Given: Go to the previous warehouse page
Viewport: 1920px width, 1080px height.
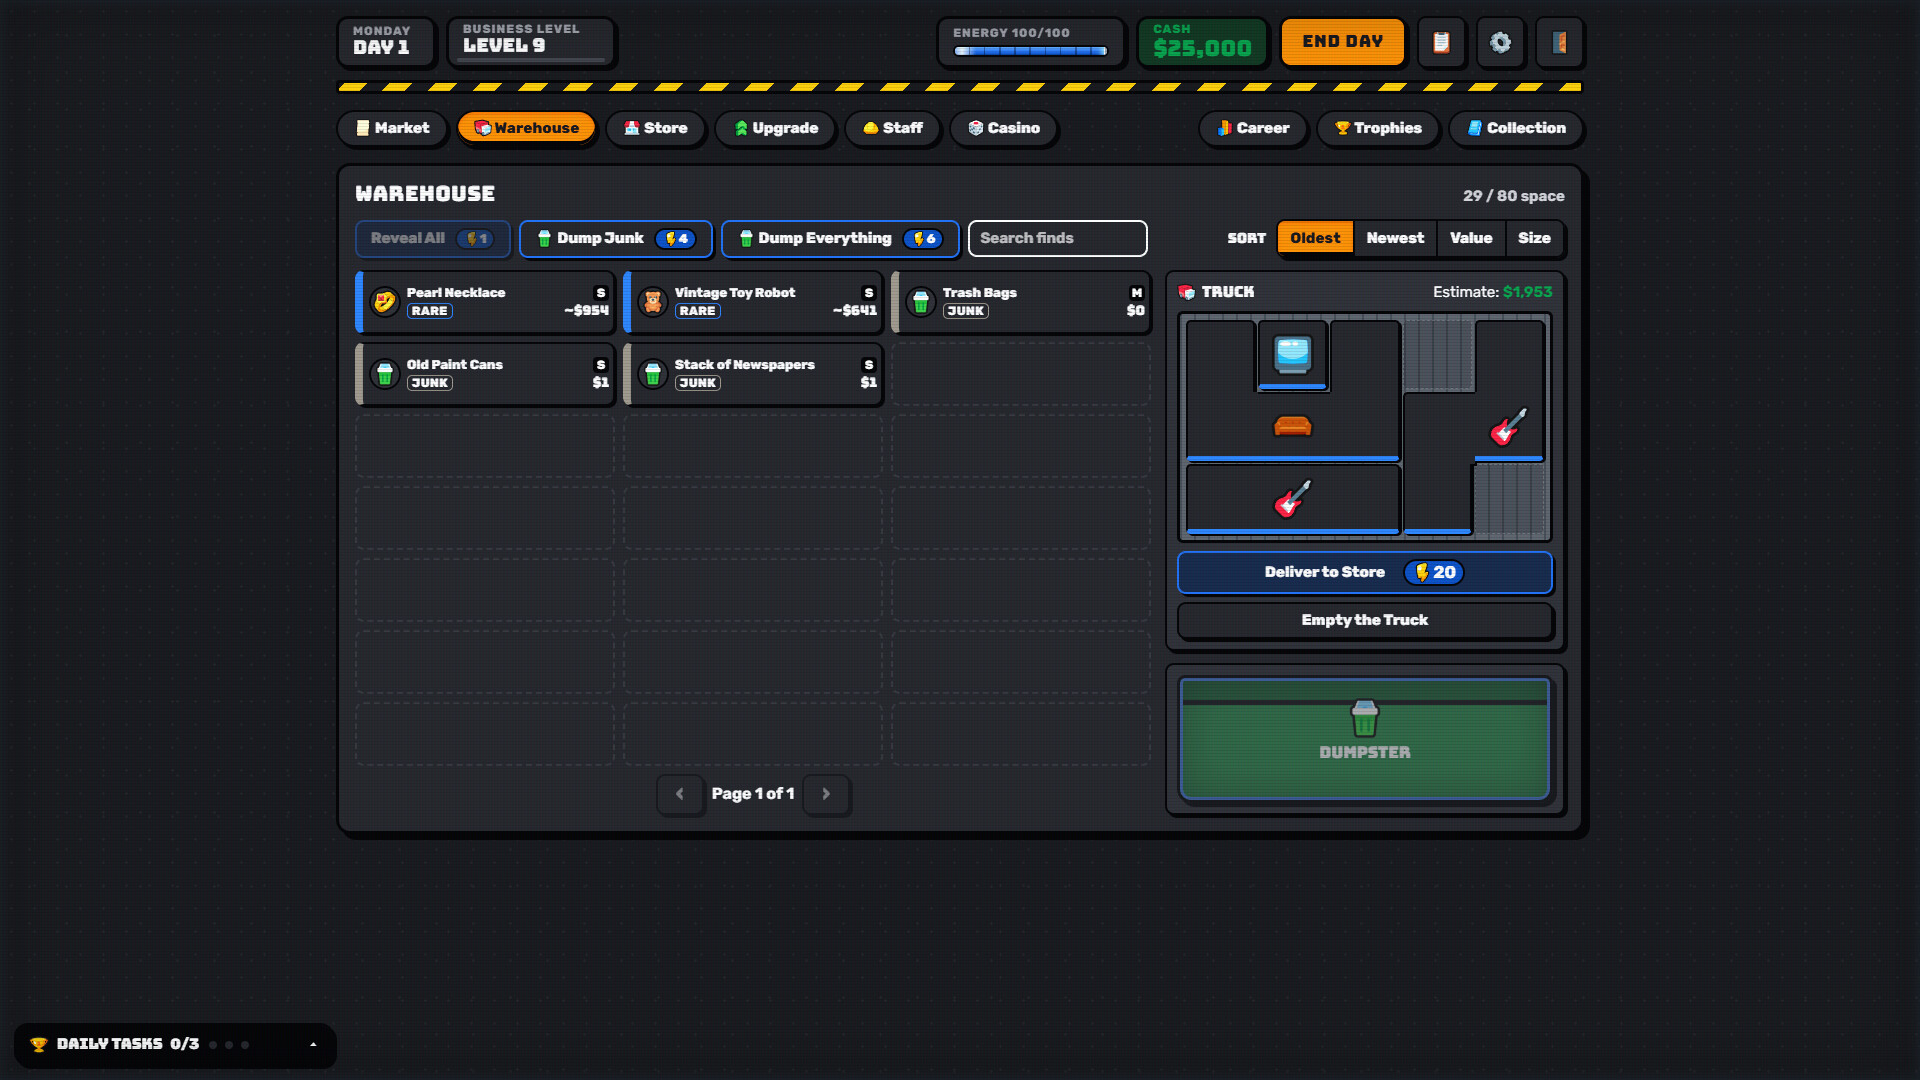Looking at the screenshot, I should 680,794.
